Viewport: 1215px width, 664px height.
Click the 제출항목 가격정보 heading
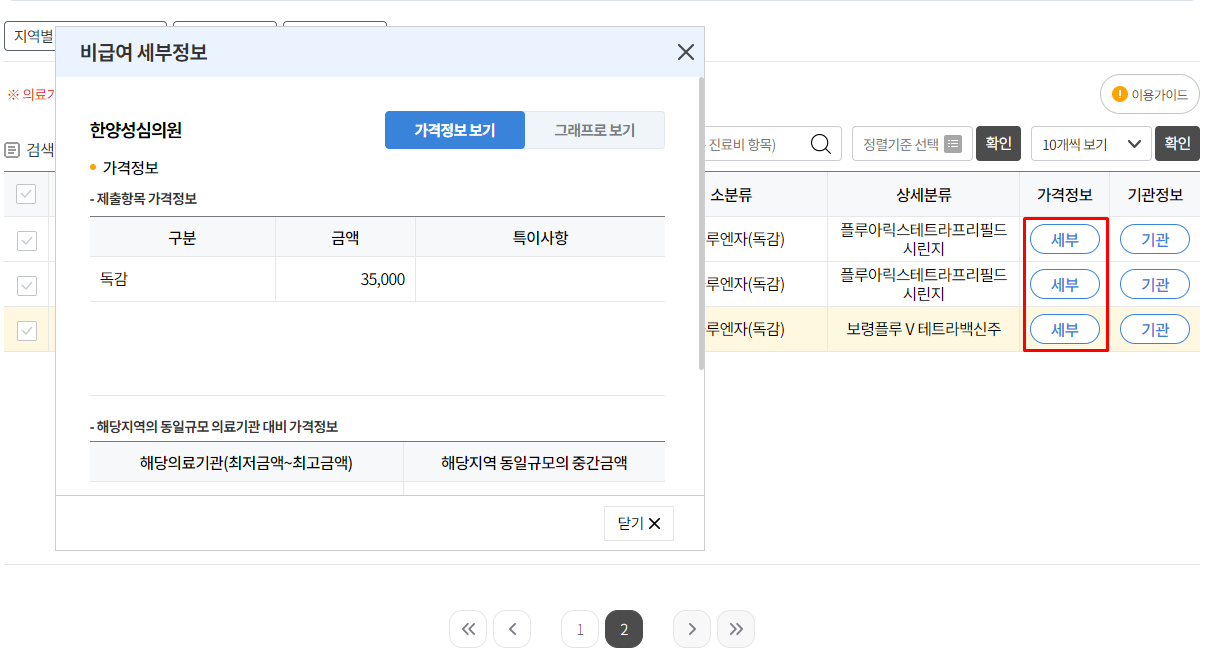(143, 198)
